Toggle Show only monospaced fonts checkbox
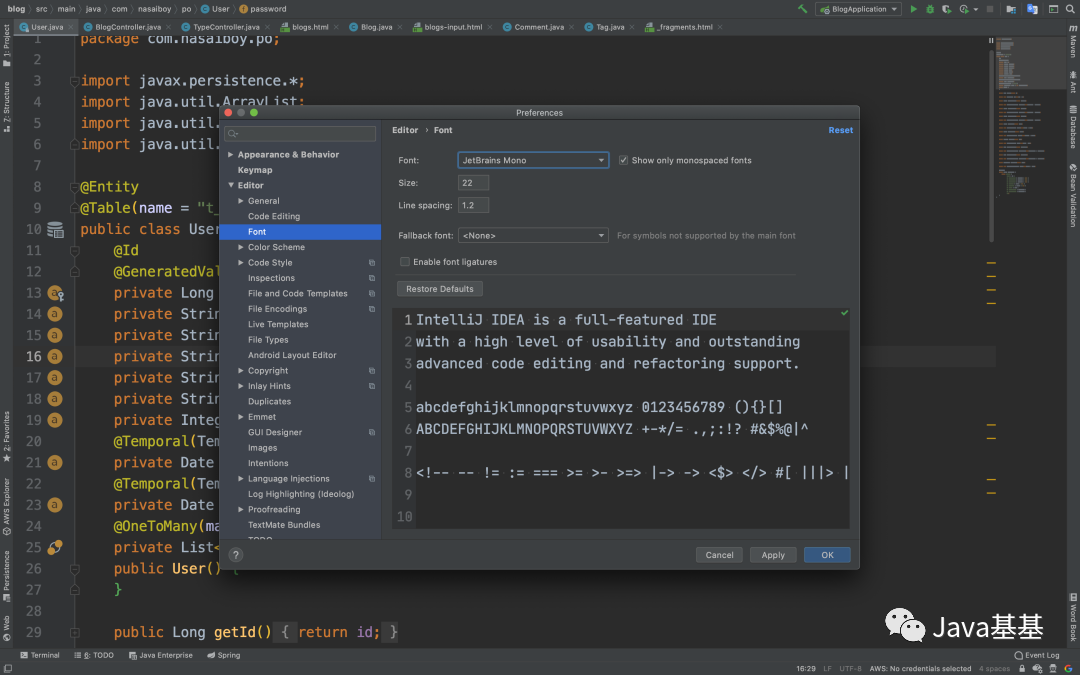This screenshot has width=1080, height=675. pyautogui.click(x=623, y=160)
